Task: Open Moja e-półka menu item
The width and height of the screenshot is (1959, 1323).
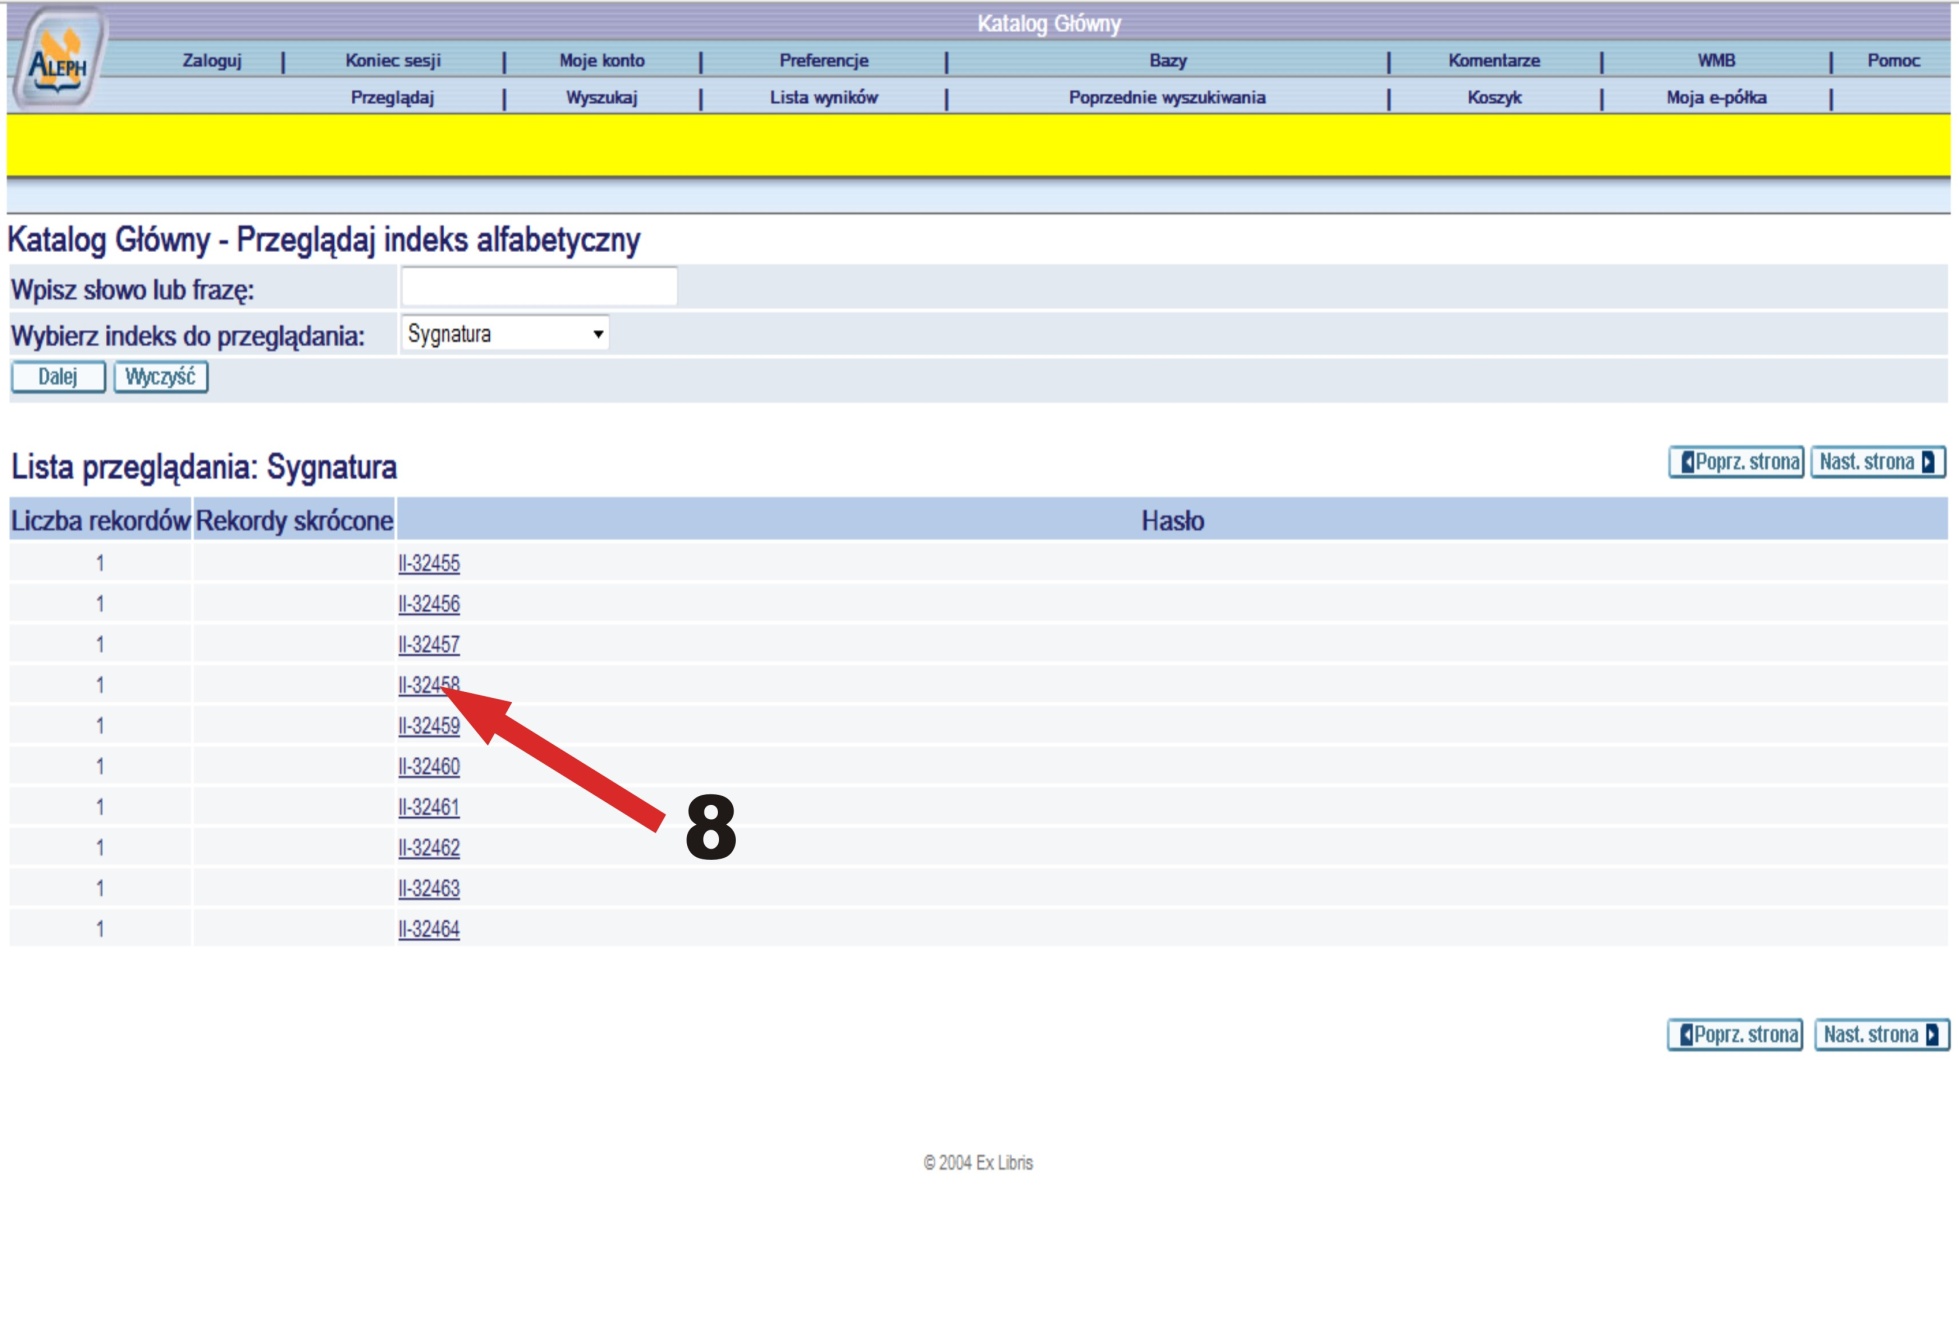Action: [1716, 98]
